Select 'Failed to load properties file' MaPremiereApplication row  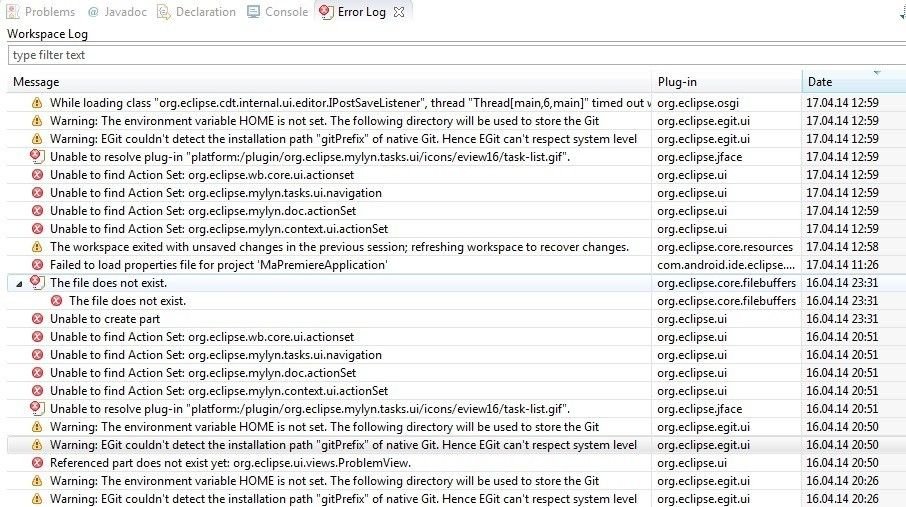click(x=218, y=265)
